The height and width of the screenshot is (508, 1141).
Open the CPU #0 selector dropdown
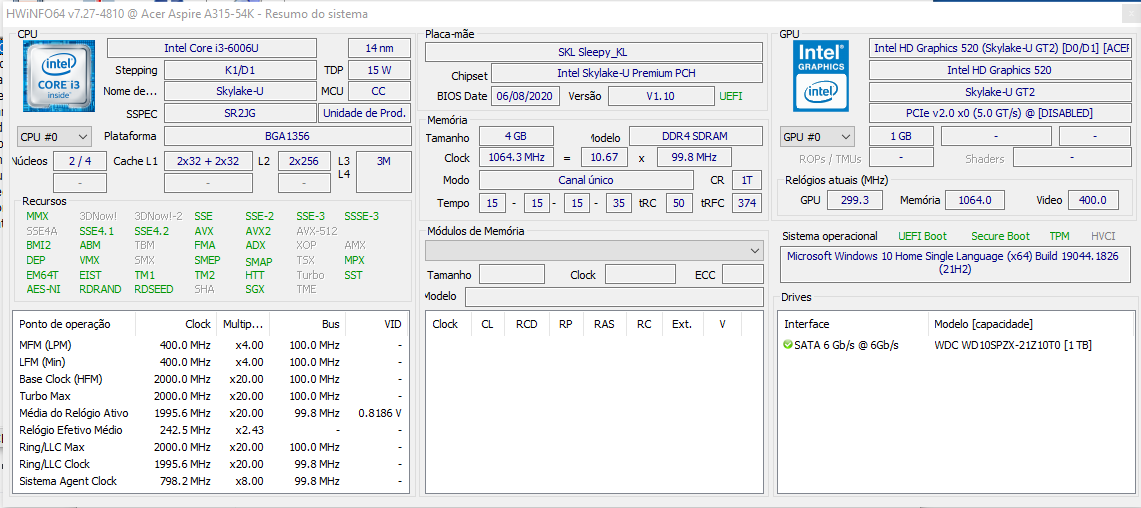54,137
